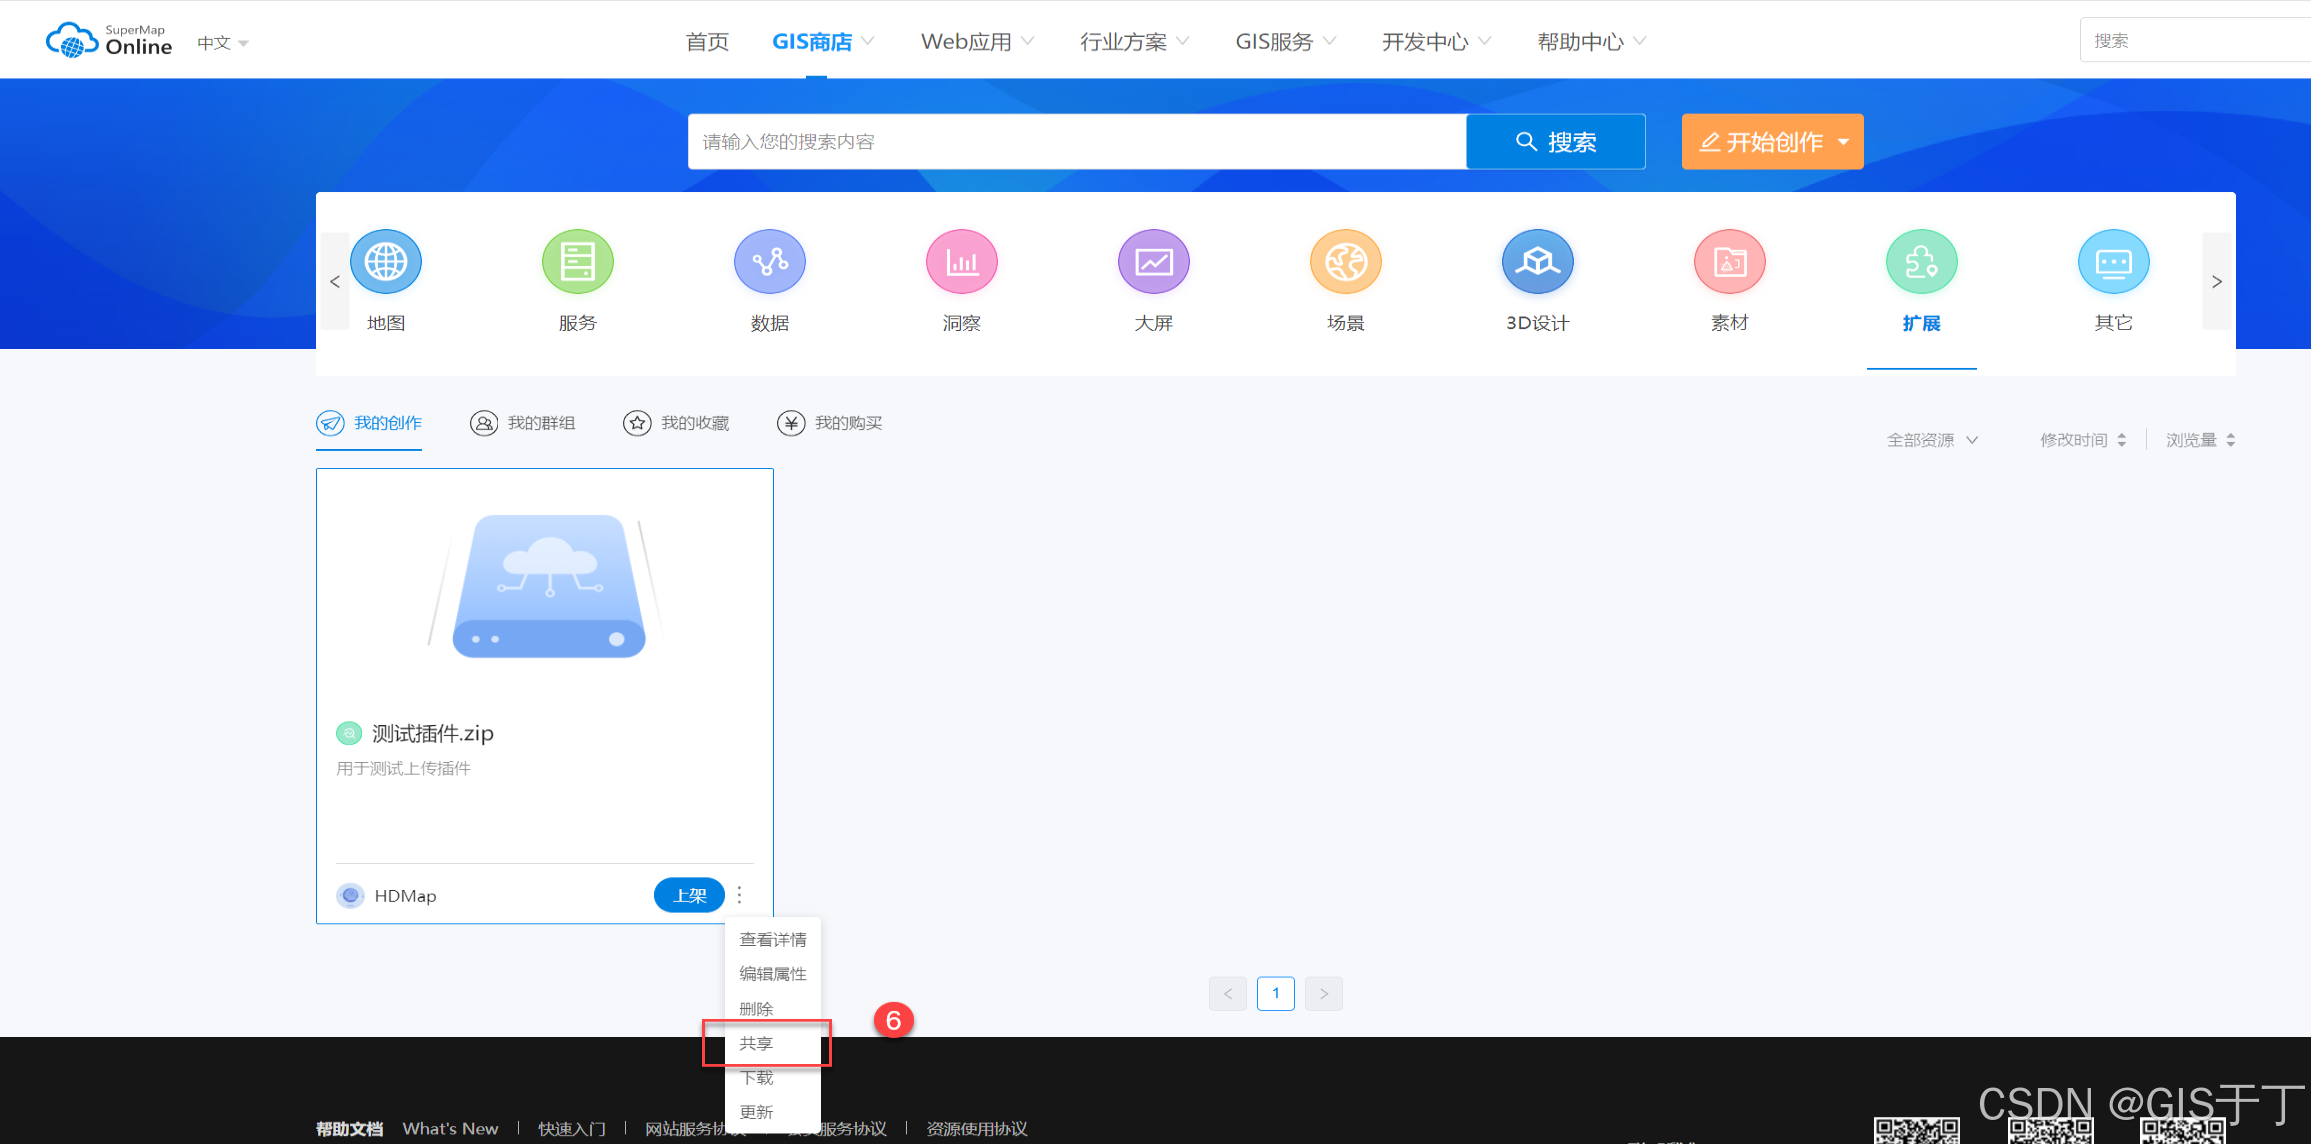Viewport: 2311px width, 1144px height.
Task: Click the HDMap author avatar icon
Action: [x=350, y=895]
